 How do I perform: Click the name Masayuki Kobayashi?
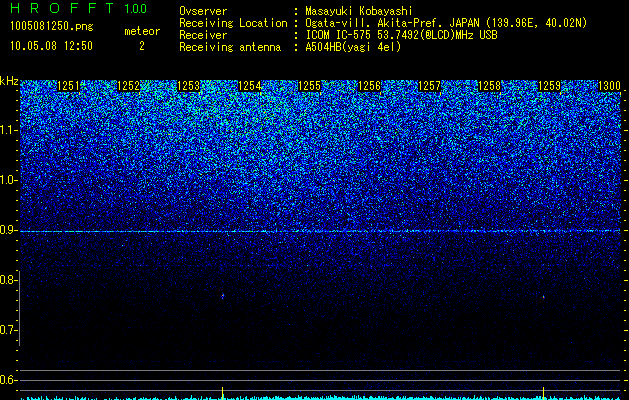click(x=359, y=11)
